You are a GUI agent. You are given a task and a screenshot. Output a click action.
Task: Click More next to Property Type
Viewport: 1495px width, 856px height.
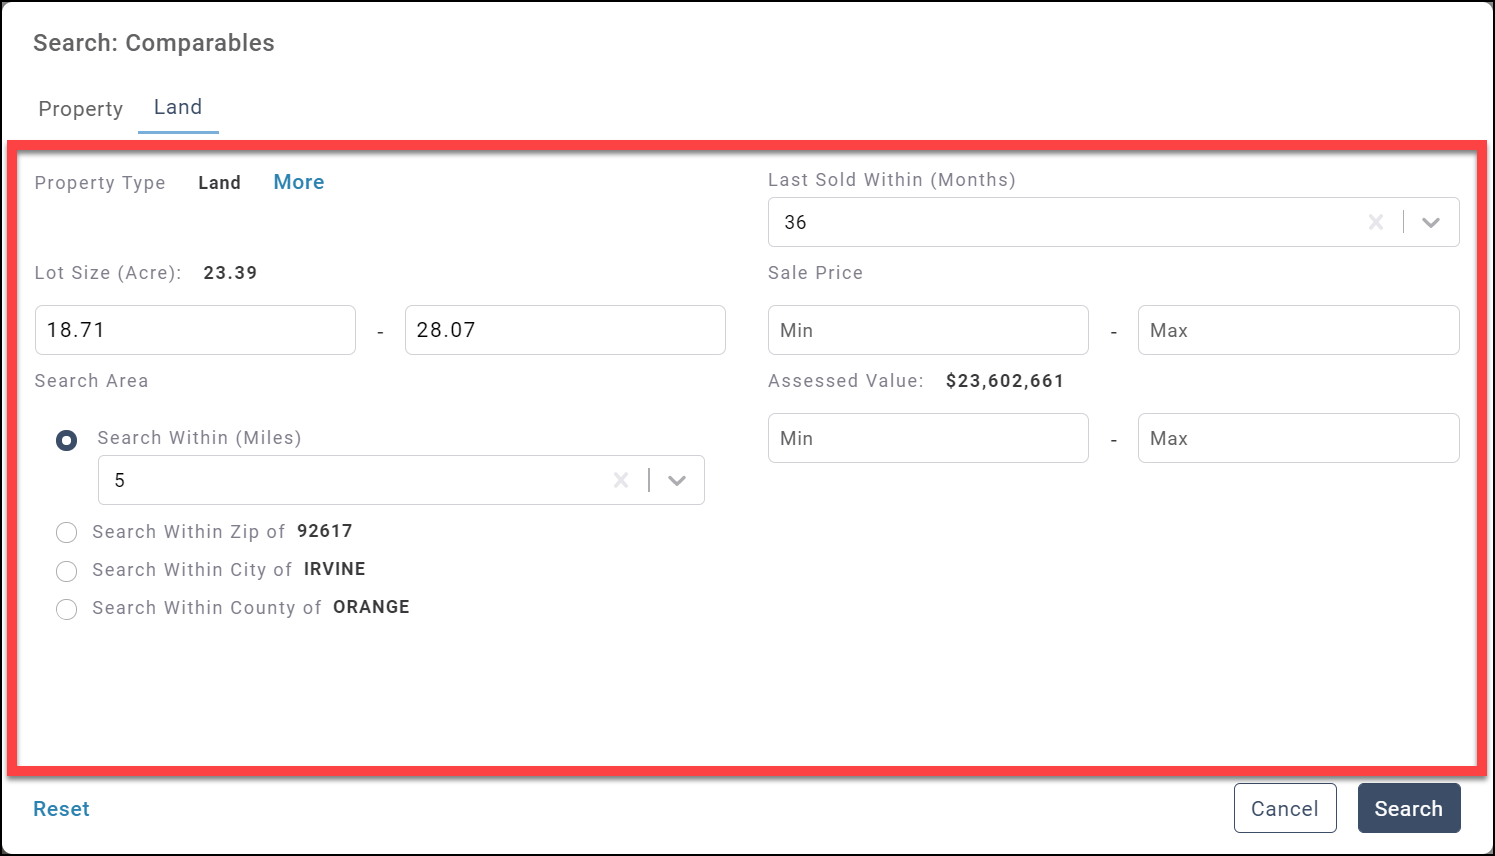tap(298, 182)
